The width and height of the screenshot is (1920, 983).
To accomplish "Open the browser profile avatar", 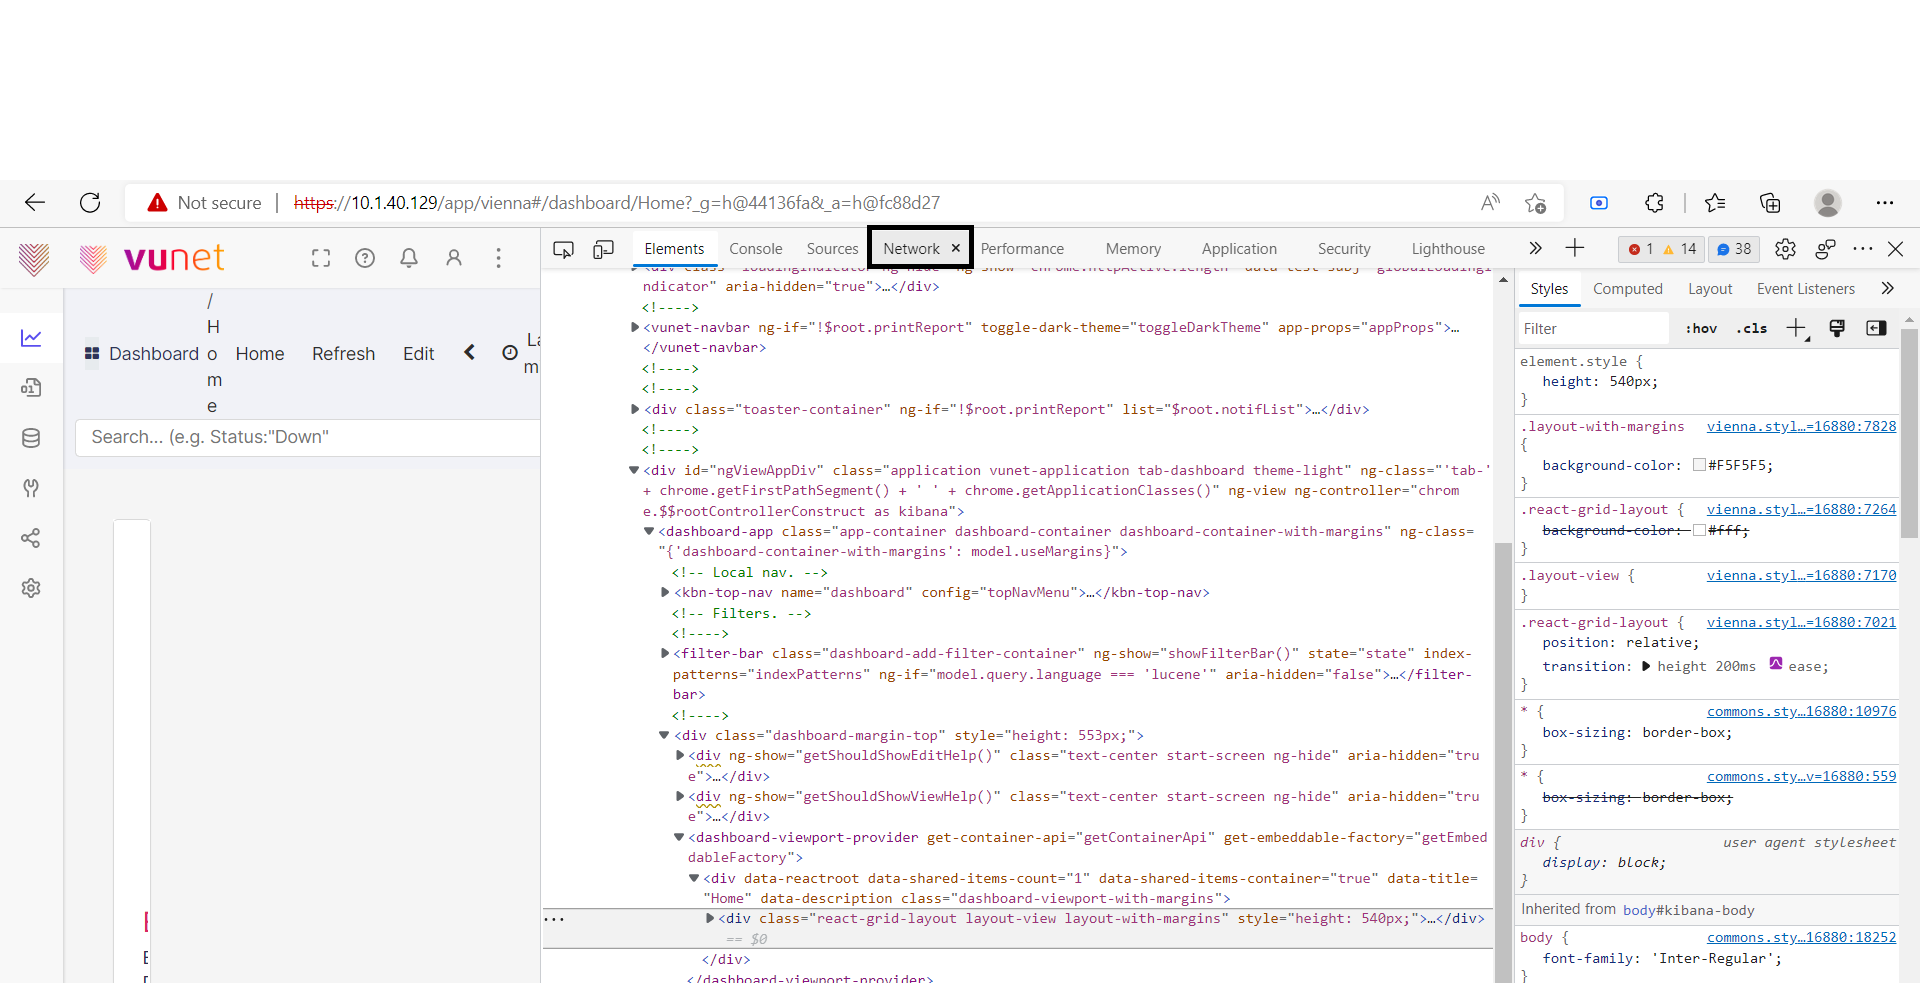I will (x=1828, y=203).
